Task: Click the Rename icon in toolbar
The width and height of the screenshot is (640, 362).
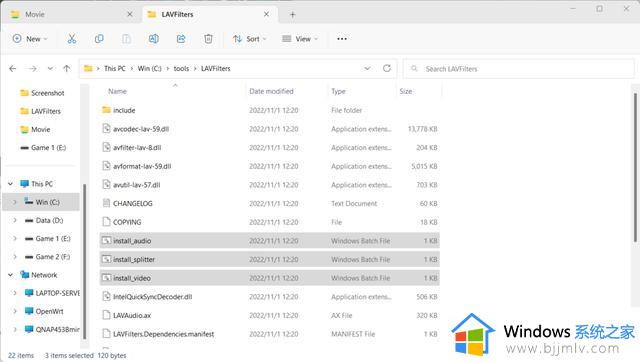Action: coord(154,39)
